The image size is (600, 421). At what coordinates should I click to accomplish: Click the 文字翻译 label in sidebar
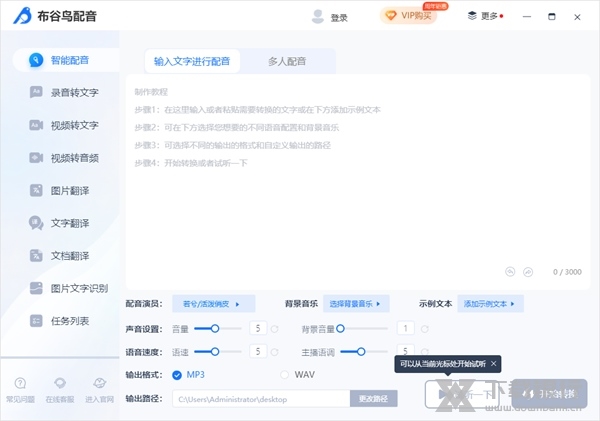tap(70, 223)
